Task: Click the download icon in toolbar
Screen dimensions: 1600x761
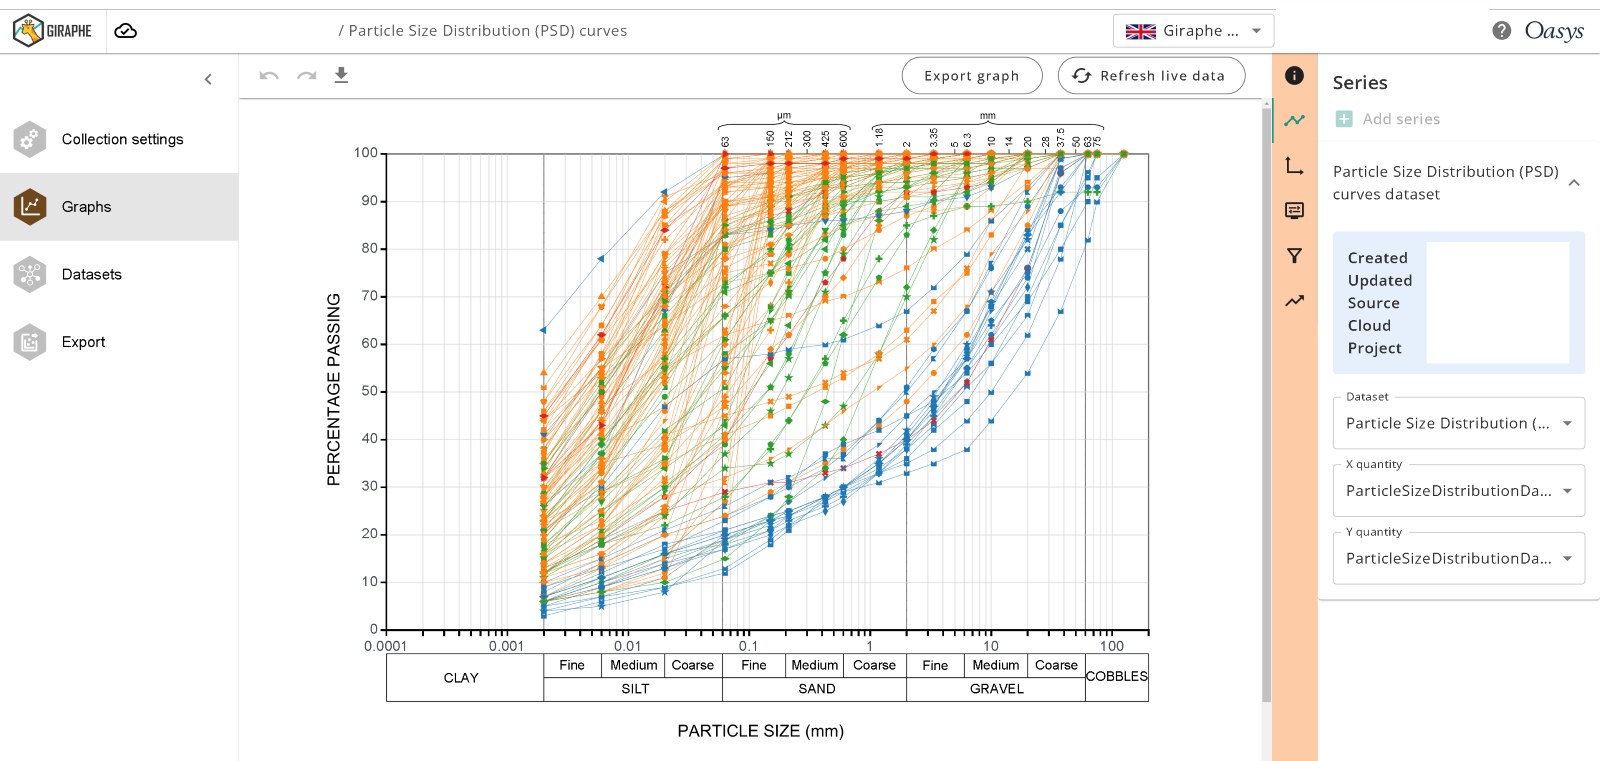Action: pyautogui.click(x=341, y=76)
